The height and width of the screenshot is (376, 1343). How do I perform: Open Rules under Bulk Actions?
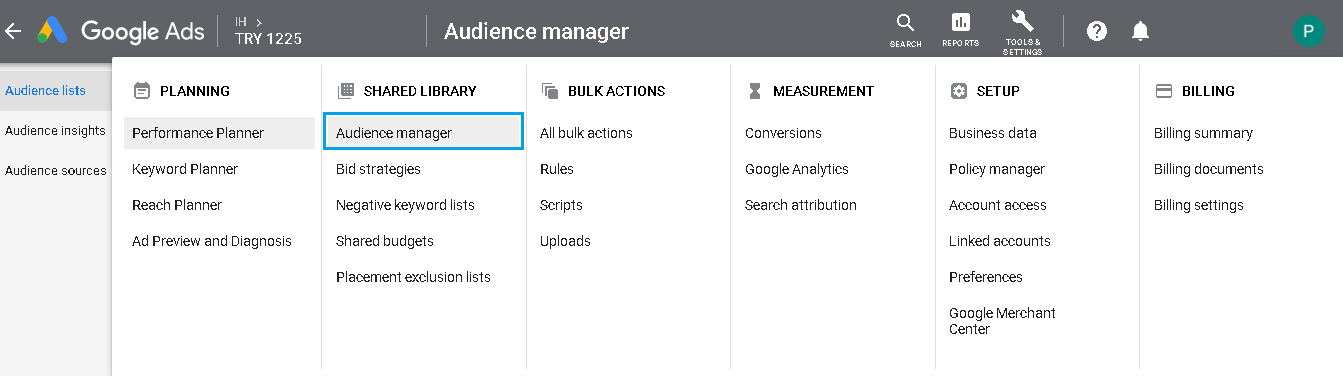click(557, 169)
